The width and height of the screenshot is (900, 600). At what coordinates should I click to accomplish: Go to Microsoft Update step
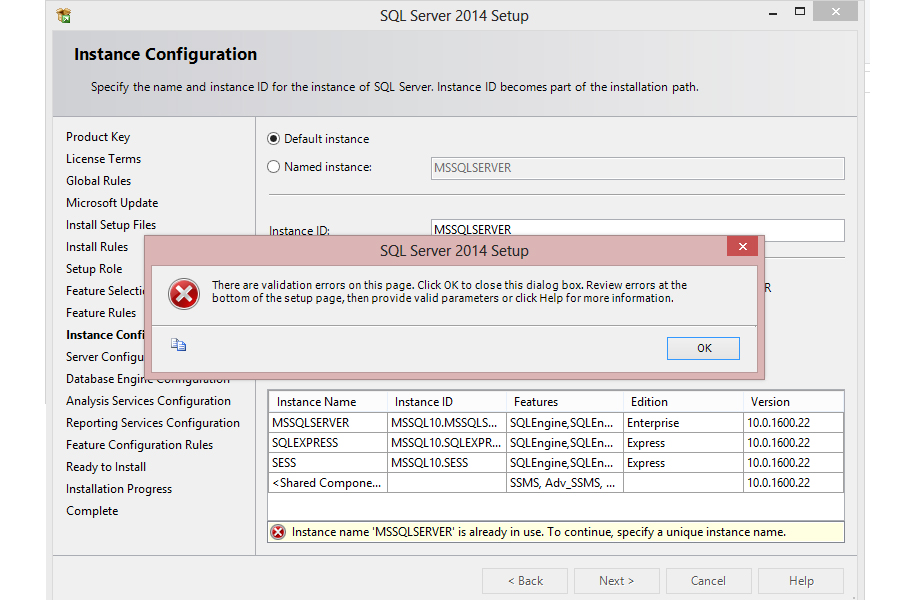(x=112, y=203)
